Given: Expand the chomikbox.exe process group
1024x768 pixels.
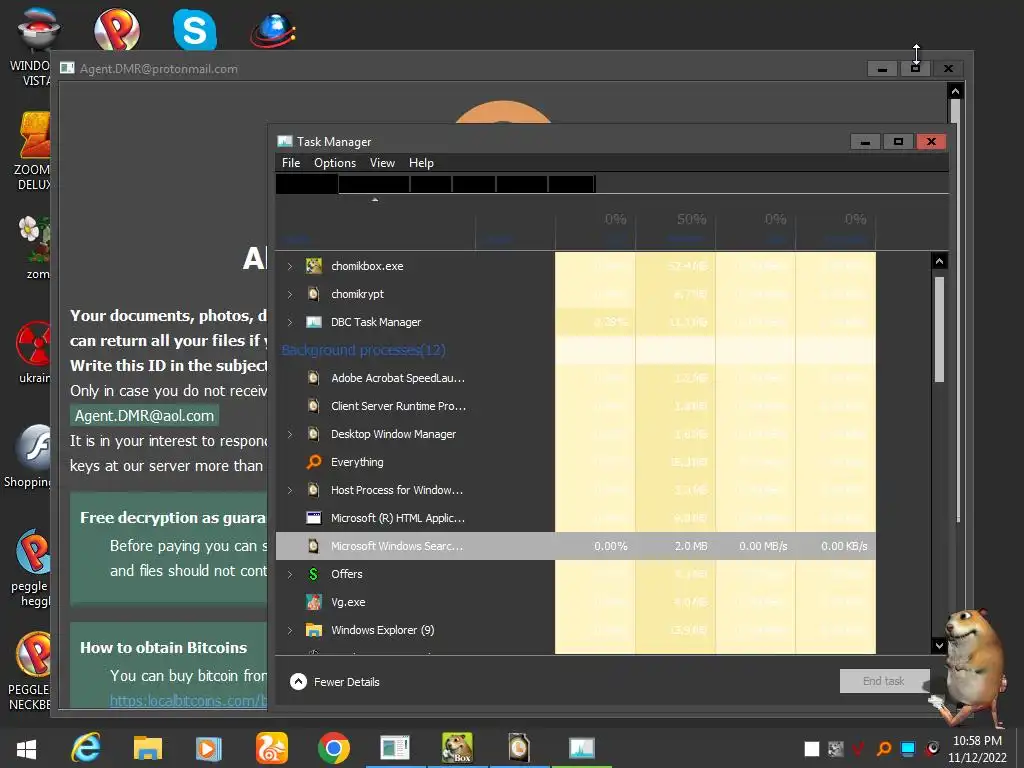Looking at the screenshot, I should 290,266.
